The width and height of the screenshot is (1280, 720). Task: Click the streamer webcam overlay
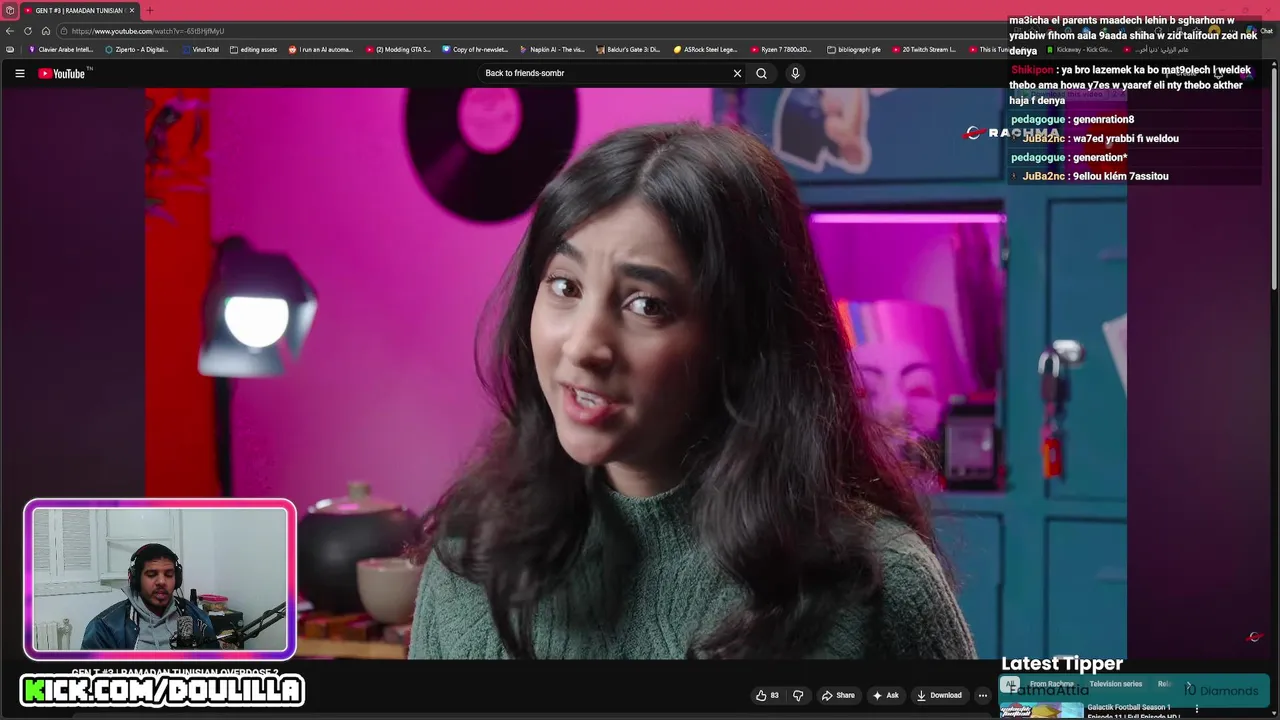point(160,579)
